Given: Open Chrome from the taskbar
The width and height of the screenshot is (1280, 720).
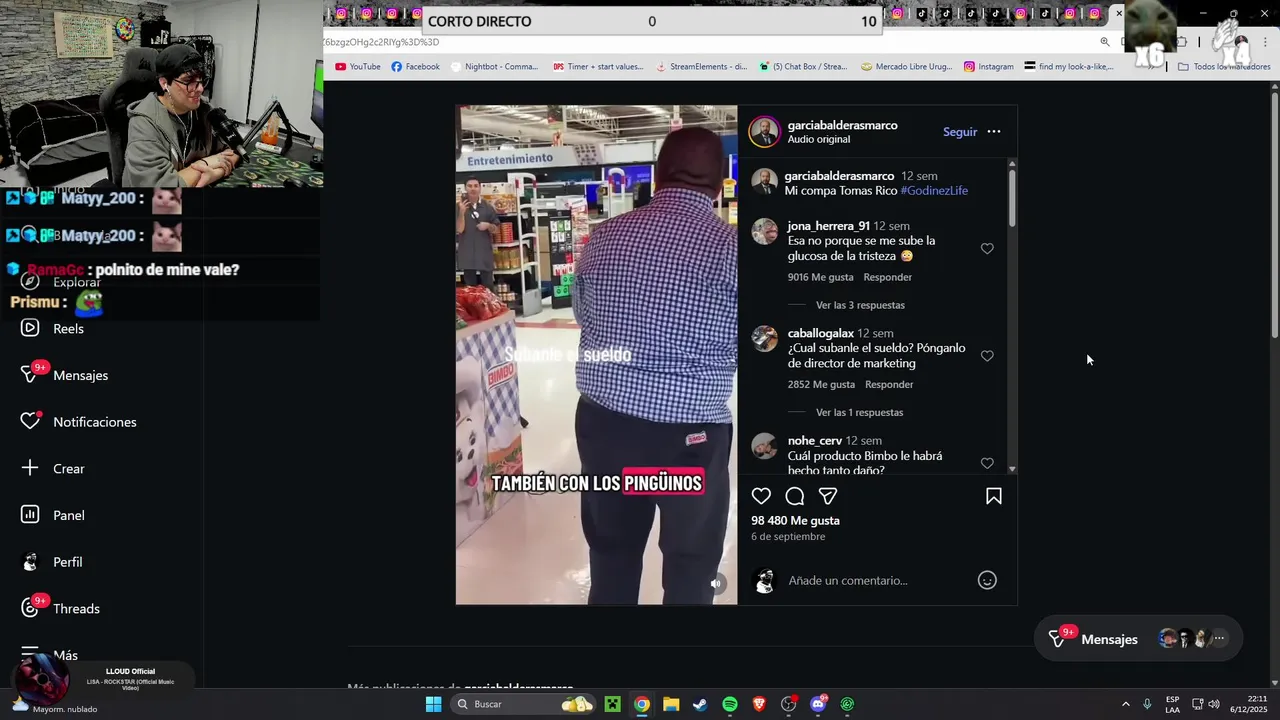Looking at the screenshot, I should point(642,704).
